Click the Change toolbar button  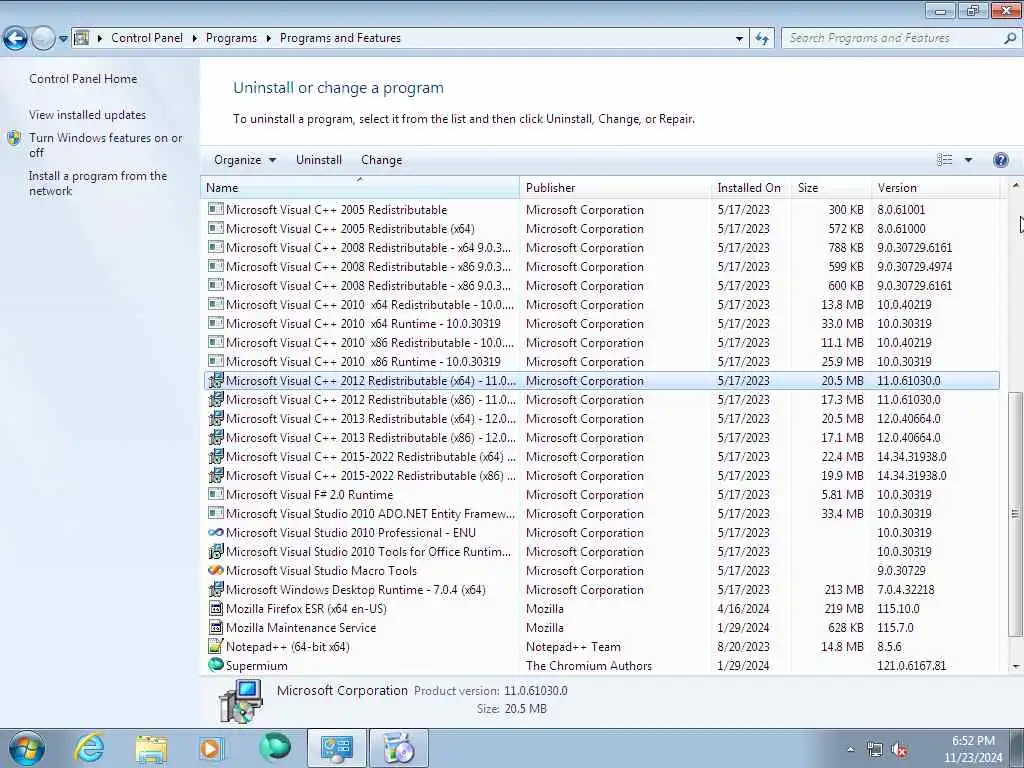(x=381, y=160)
